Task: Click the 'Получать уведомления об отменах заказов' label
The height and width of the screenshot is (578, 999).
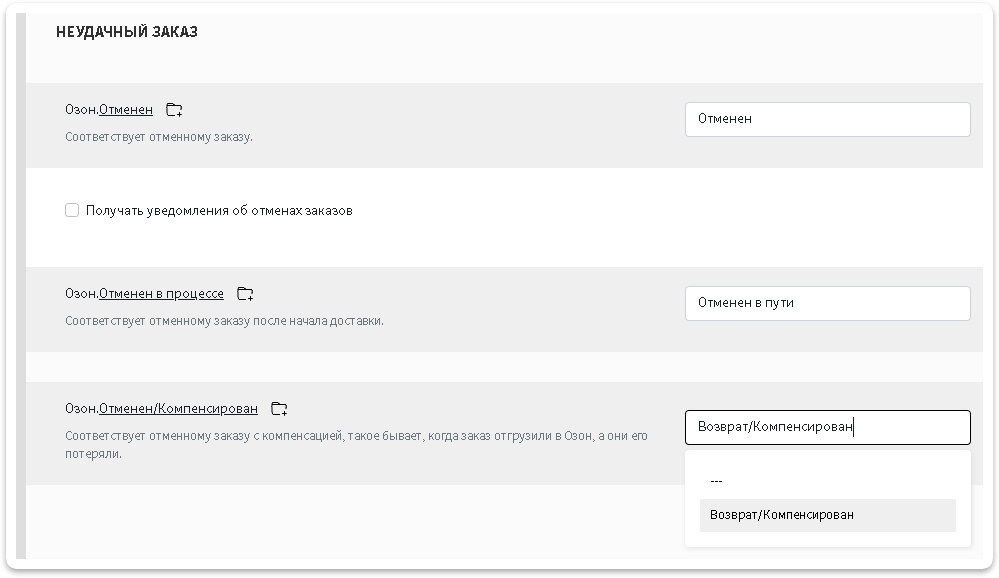Action: tap(219, 211)
